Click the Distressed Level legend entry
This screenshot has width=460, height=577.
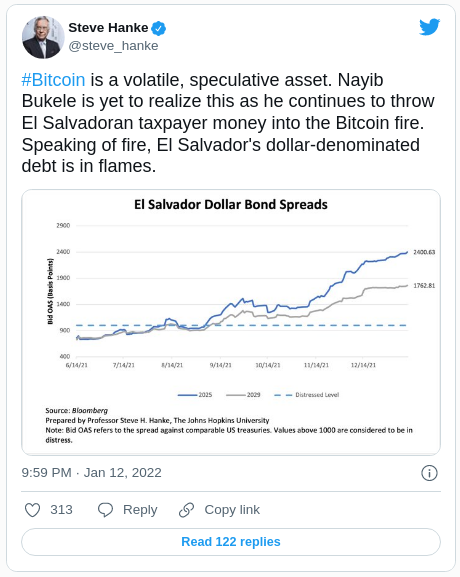pos(307,395)
